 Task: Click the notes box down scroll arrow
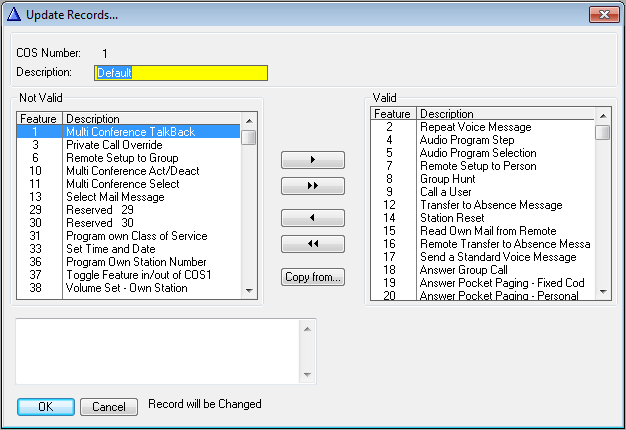pyautogui.click(x=307, y=375)
